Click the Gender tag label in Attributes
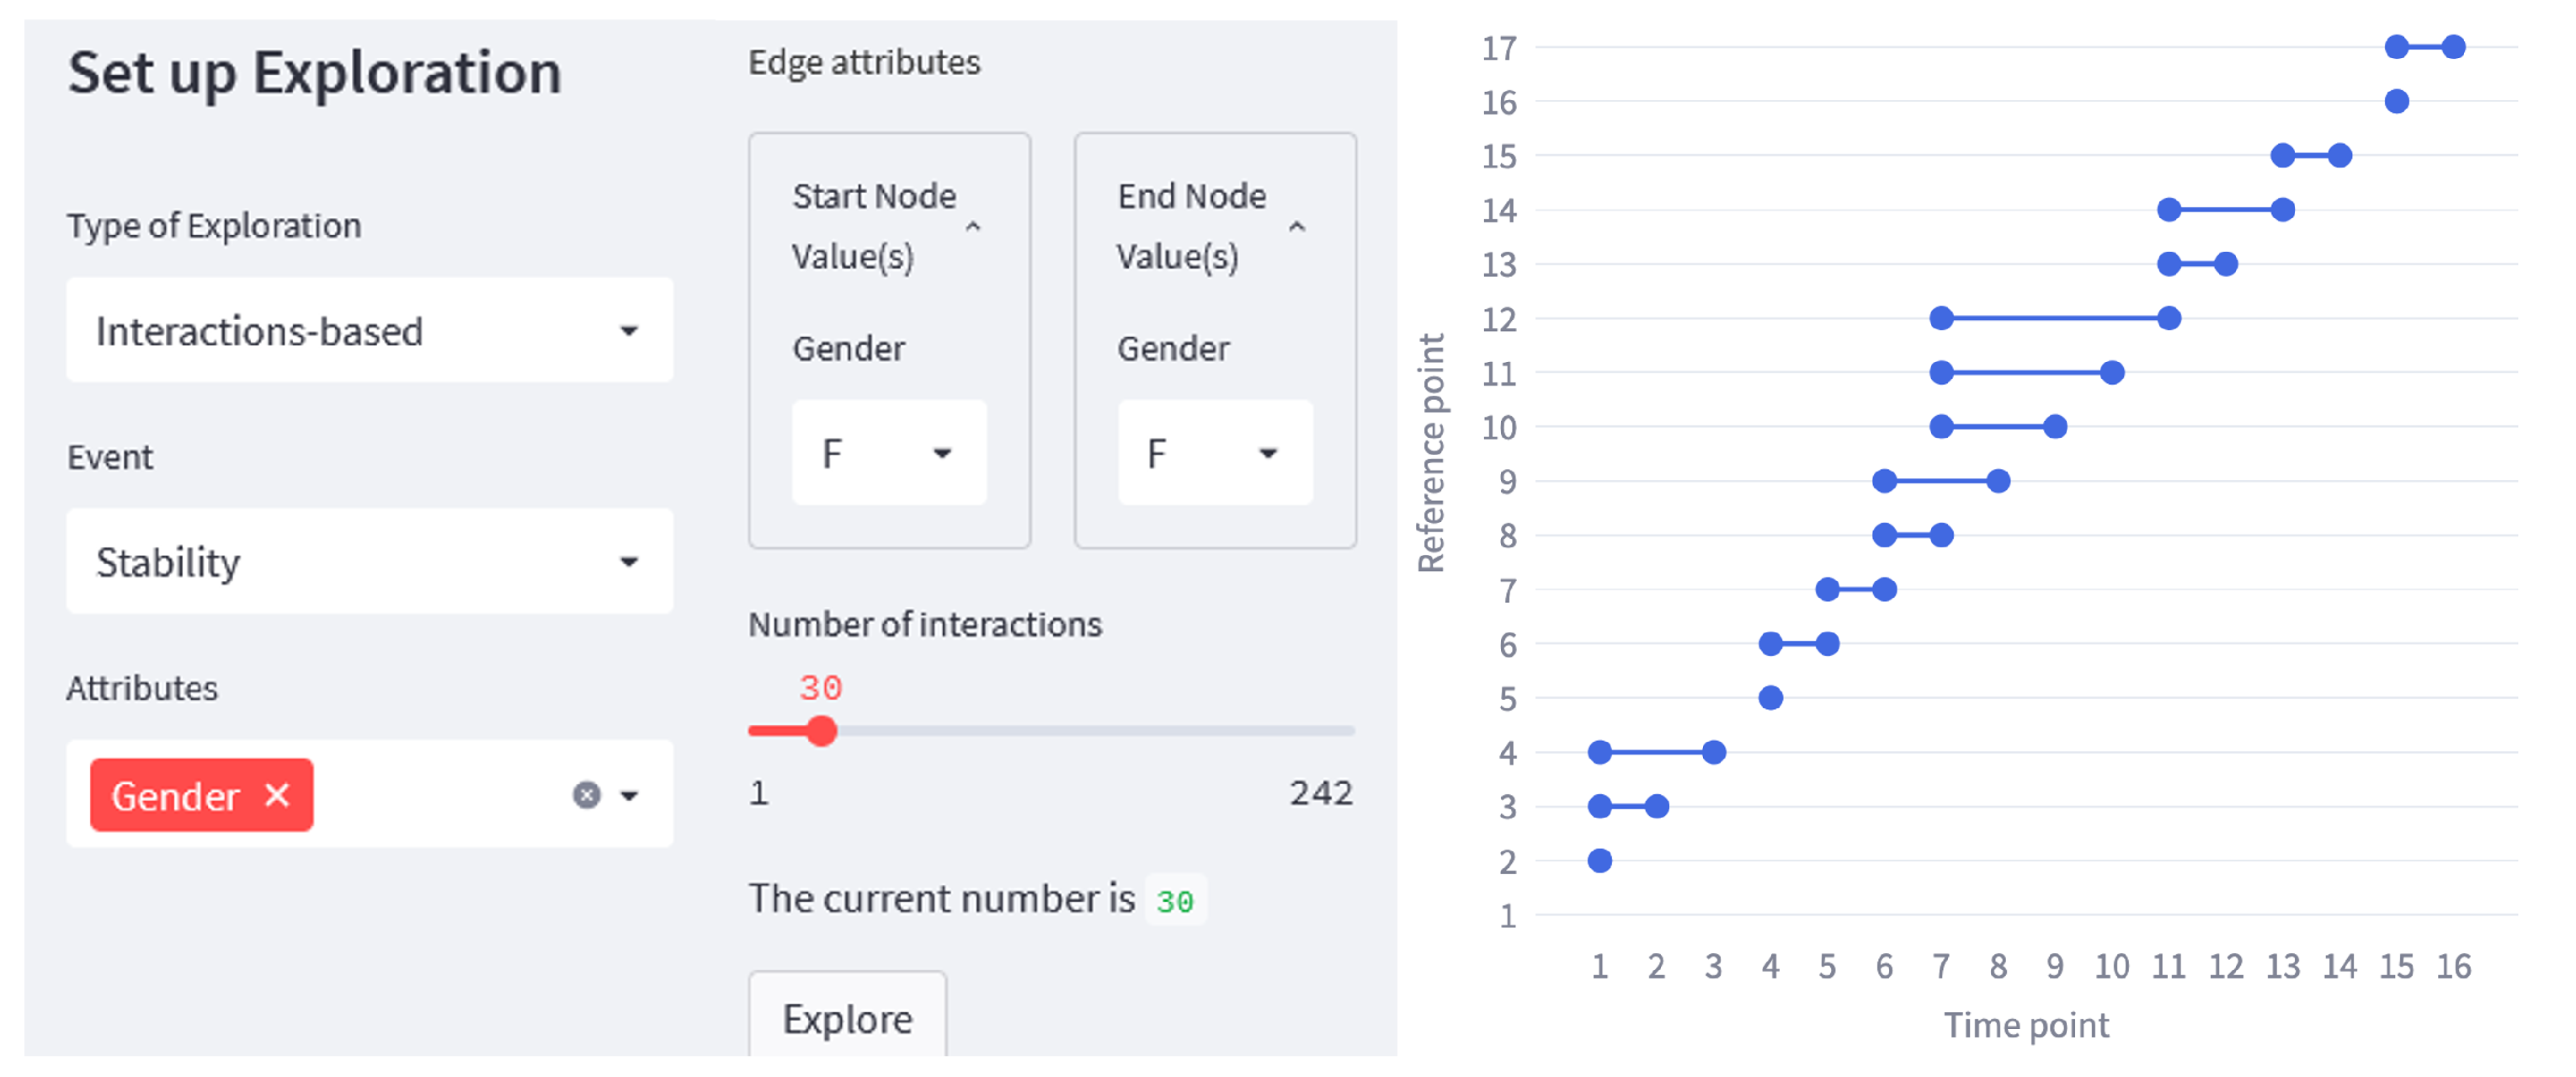Image resolution: width=2576 pixels, height=1077 pixels. [175, 796]
